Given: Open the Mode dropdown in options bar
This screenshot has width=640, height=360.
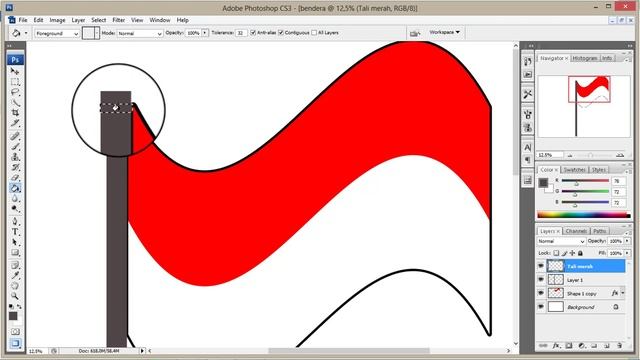Looking at the screenshot, I should click(140, 33).
